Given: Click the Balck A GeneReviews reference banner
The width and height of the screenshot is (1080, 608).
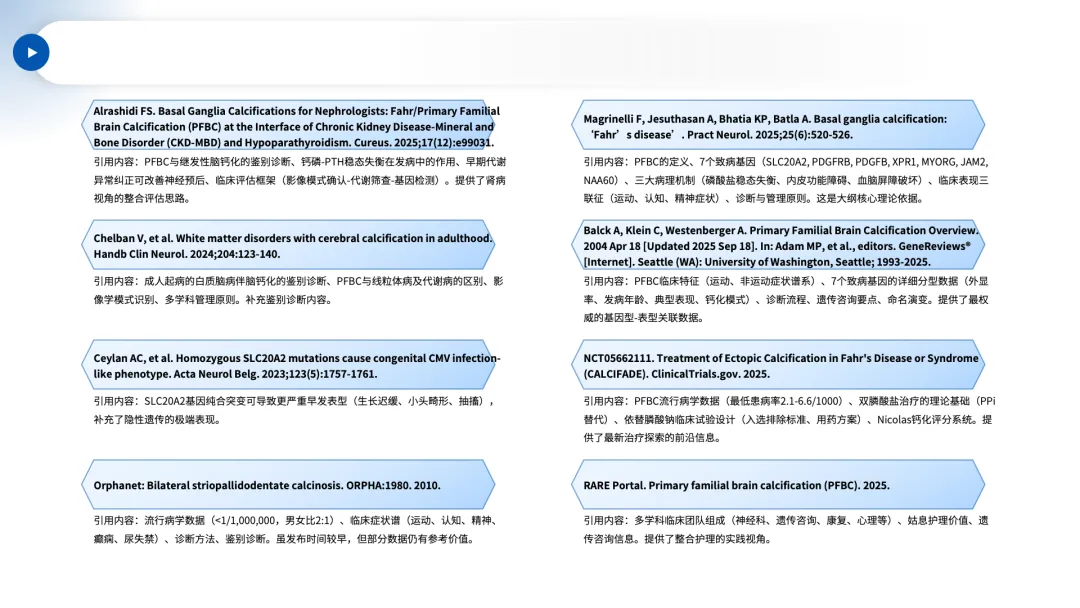Looking at the screenshot, I should click(778, 245).
